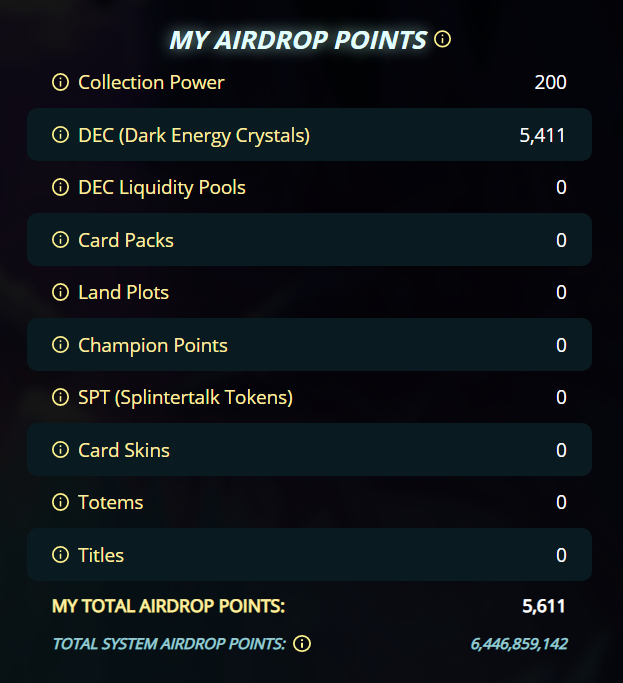Screen dimensions: 623x683
Task: Show info for SPT (Splintertalk Tokens)
Action: pyautogui.click(x=60, y=397)
